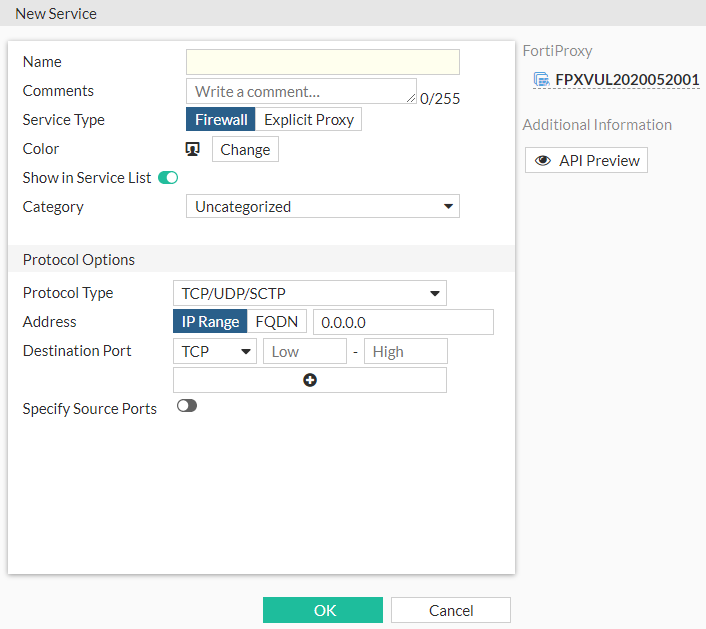The width and height of the screenshot is (706, 629).
Task: Click the plus icon to add destination port
Action: [310, 380]
